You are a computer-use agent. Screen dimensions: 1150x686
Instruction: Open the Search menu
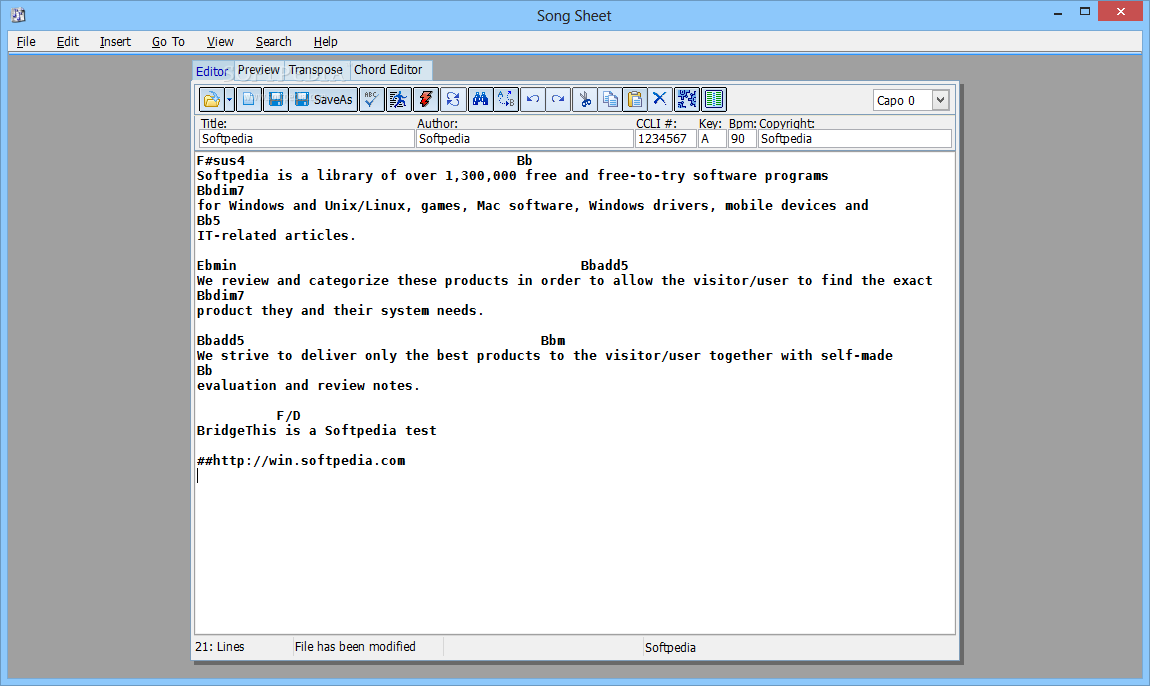coord(274,42)
